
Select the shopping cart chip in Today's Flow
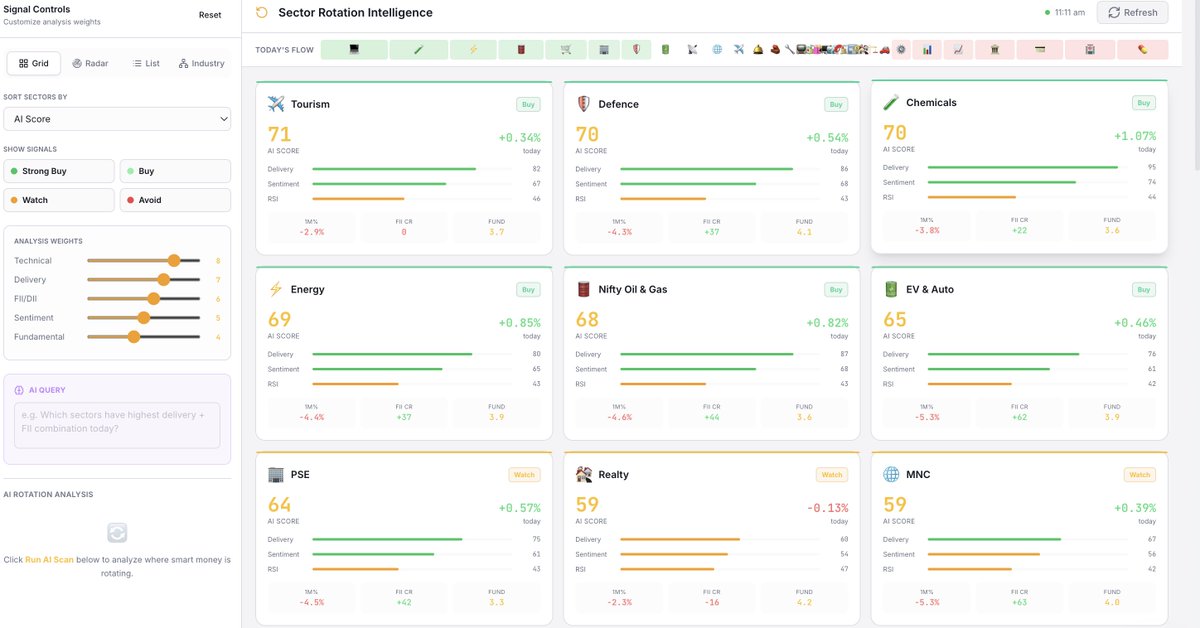(566, 49)
